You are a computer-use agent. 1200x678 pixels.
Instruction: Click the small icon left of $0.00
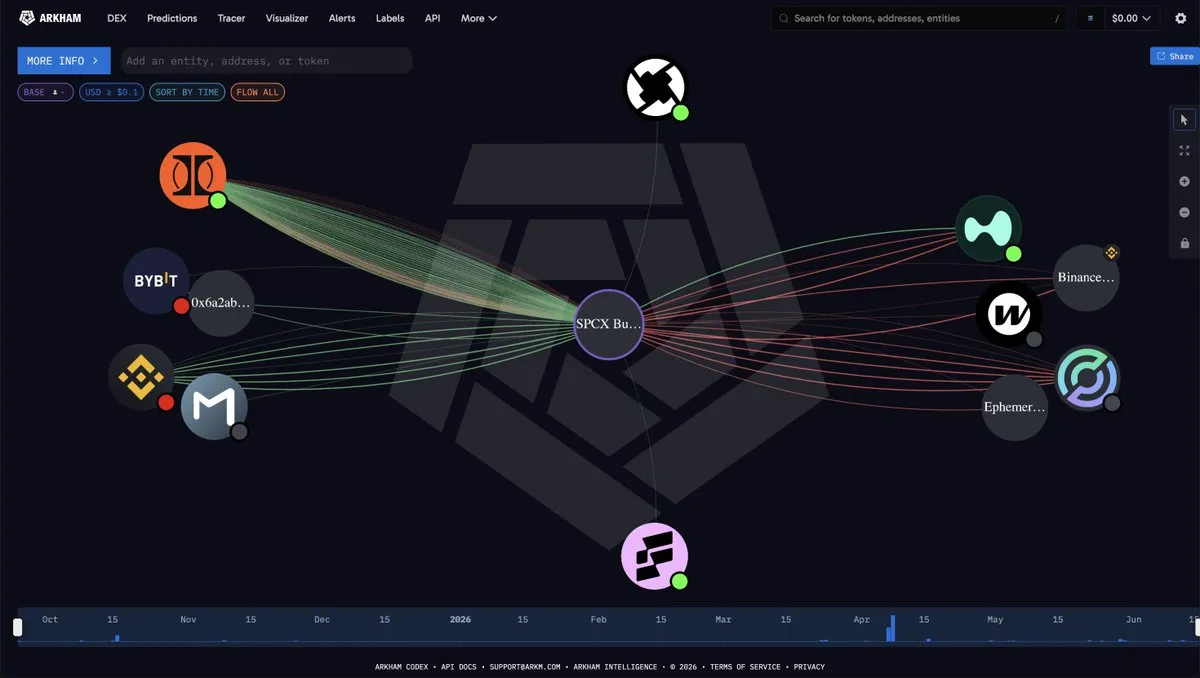1091,18
